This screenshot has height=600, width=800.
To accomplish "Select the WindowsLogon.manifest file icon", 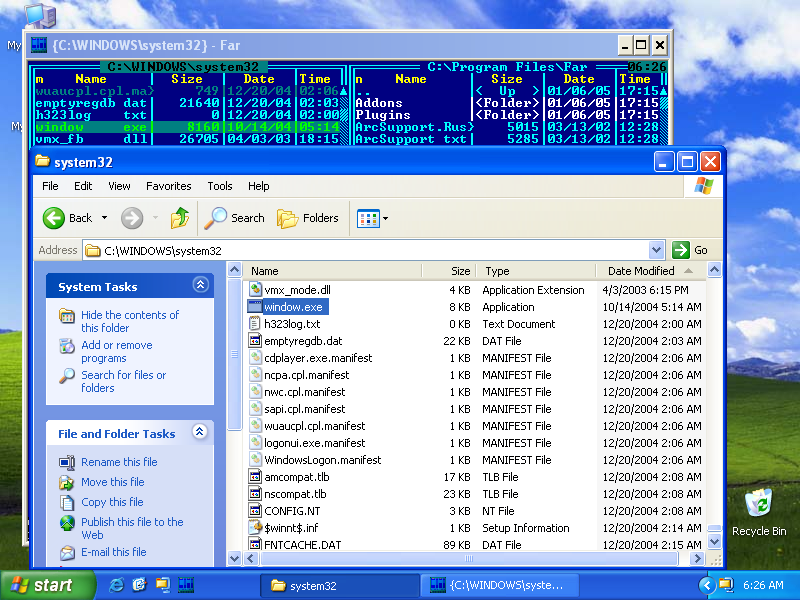I will [x=255, y=460].
